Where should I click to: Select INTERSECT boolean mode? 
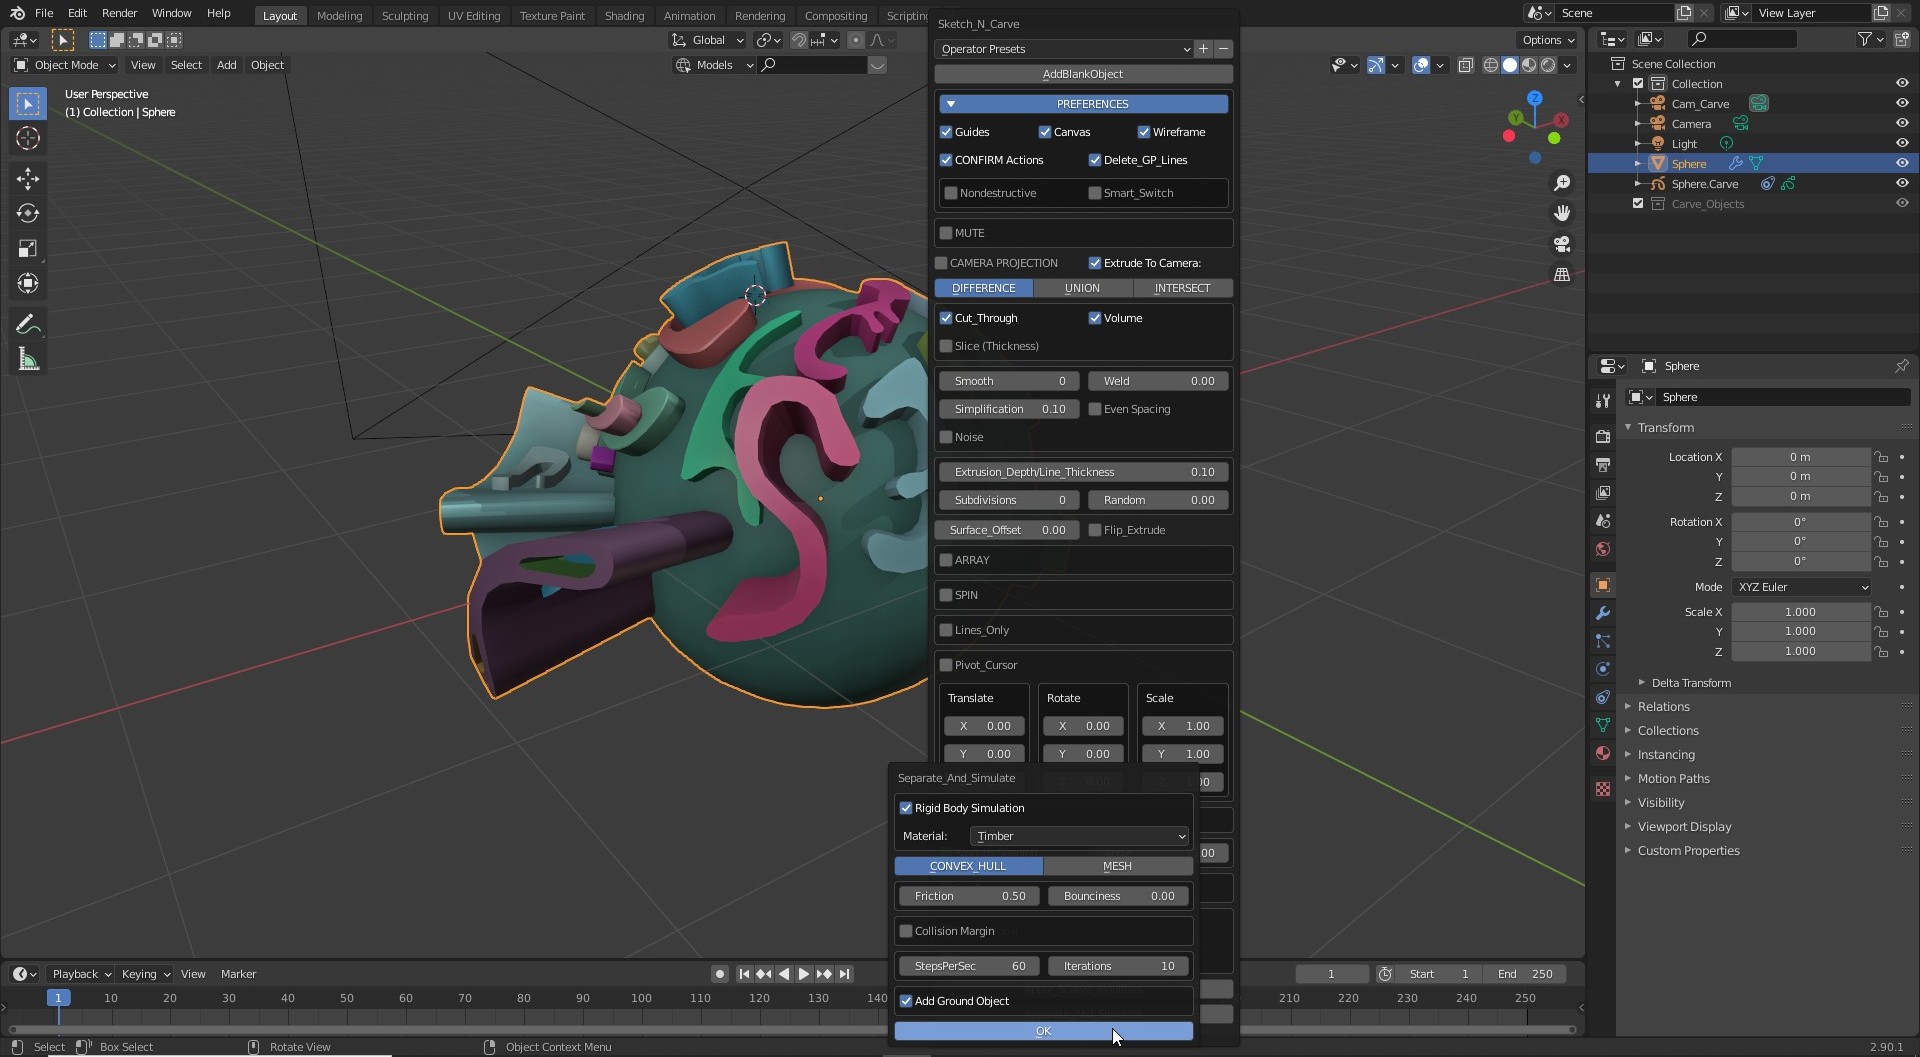1182,288
